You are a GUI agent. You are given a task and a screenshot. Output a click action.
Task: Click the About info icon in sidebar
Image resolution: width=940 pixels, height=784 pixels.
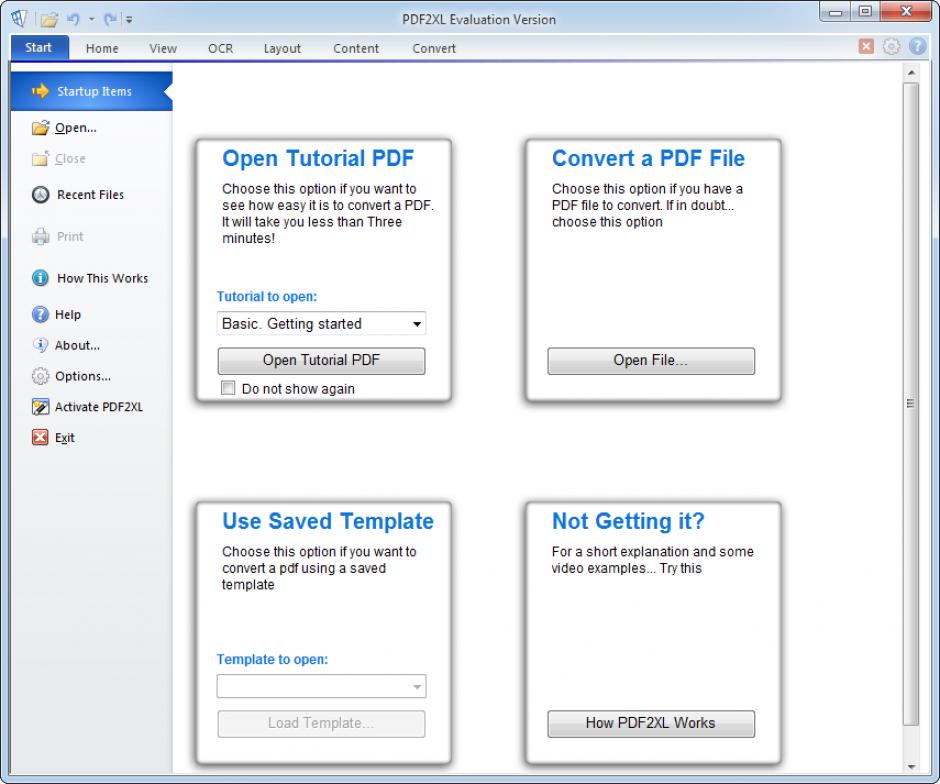pyautogui.click(x=40, y=345)
